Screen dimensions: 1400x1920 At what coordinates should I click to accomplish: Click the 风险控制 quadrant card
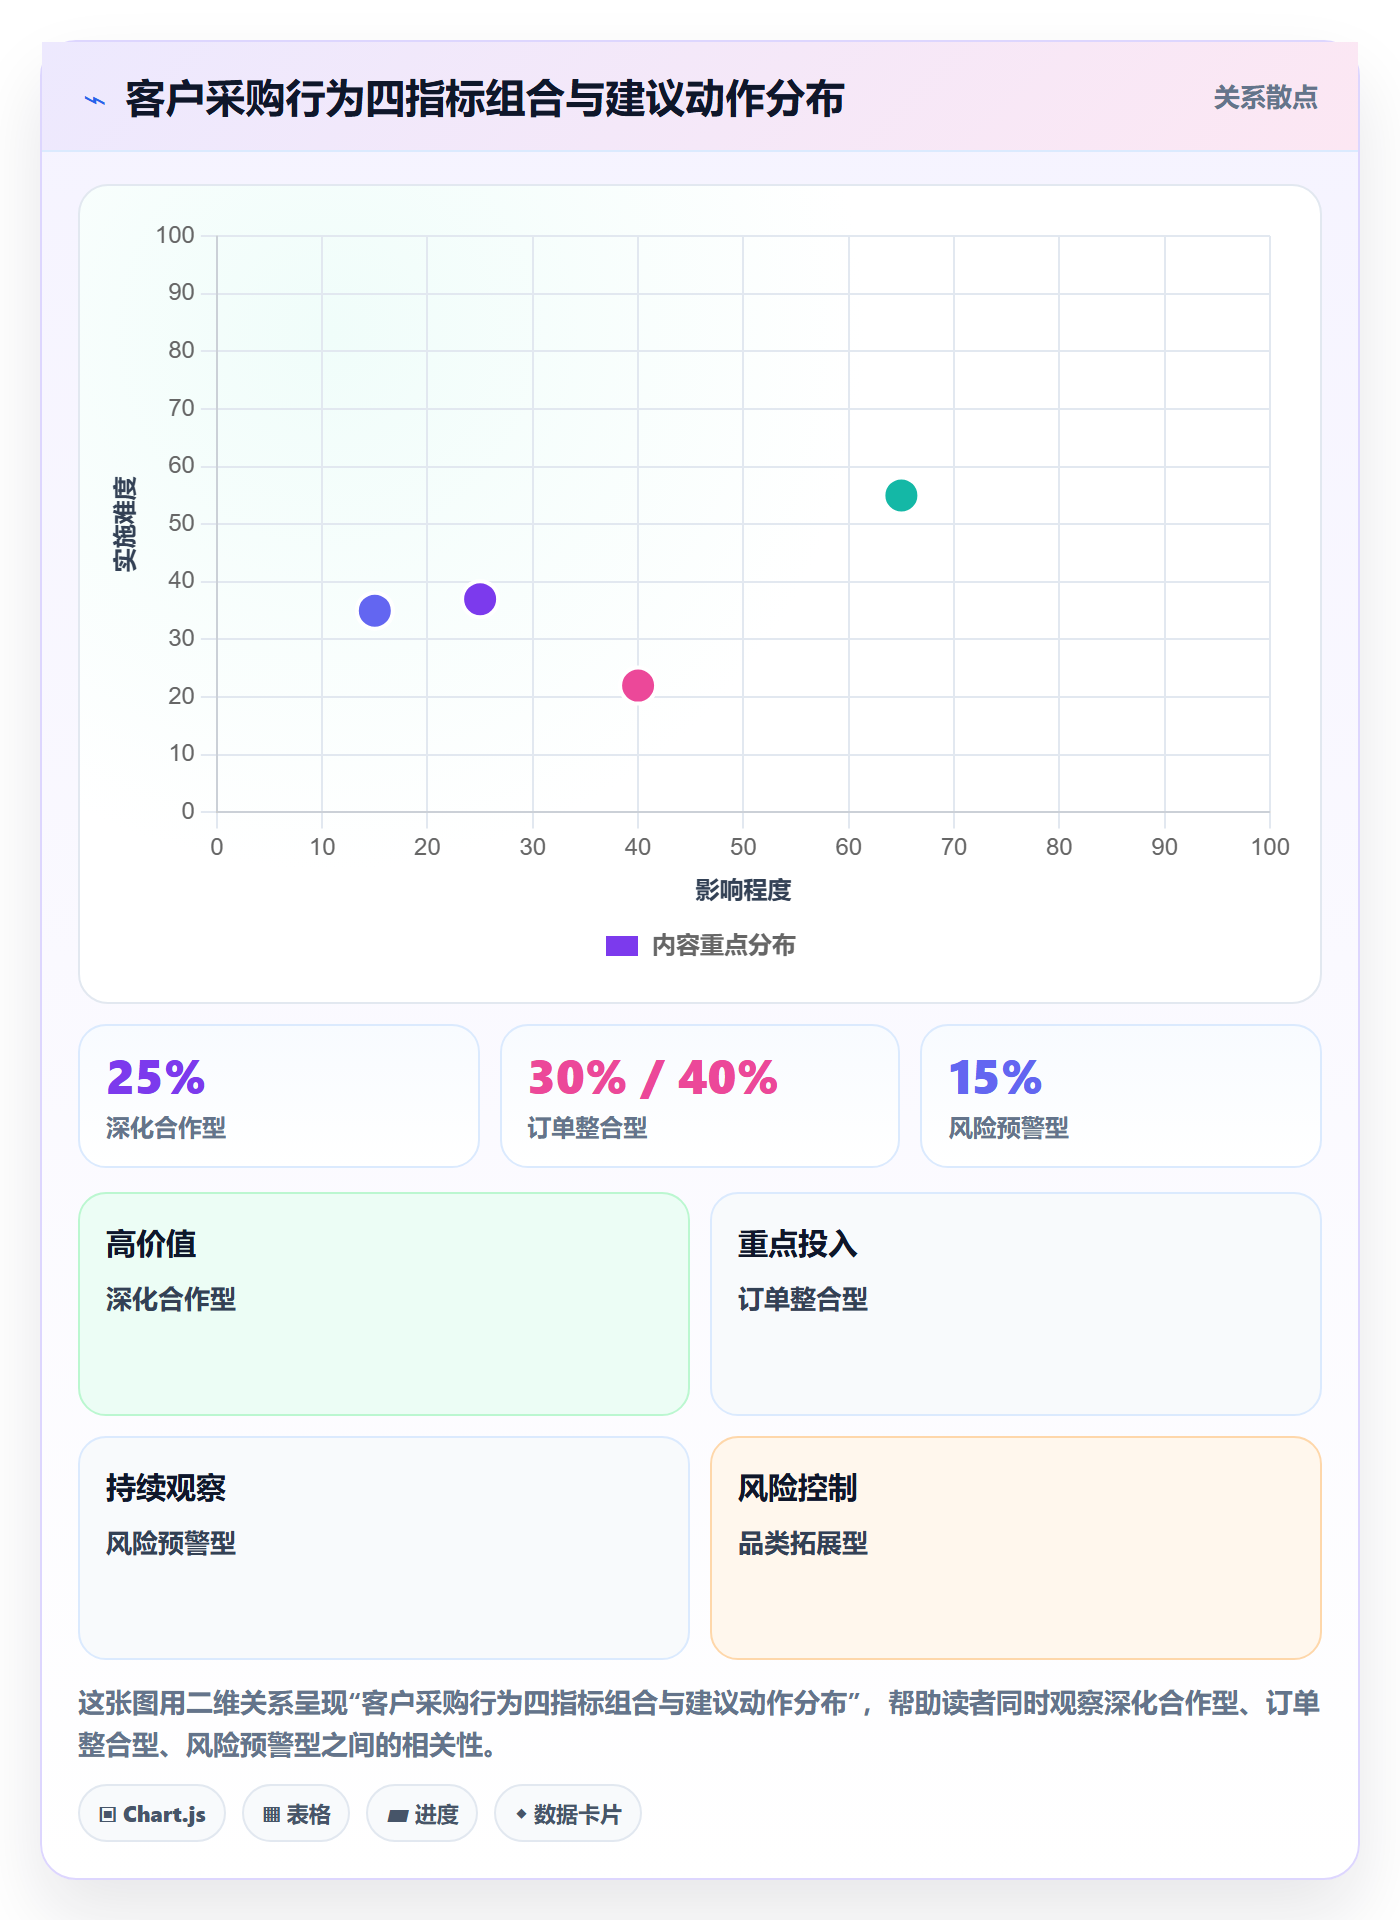(x=1016, y=1547)
